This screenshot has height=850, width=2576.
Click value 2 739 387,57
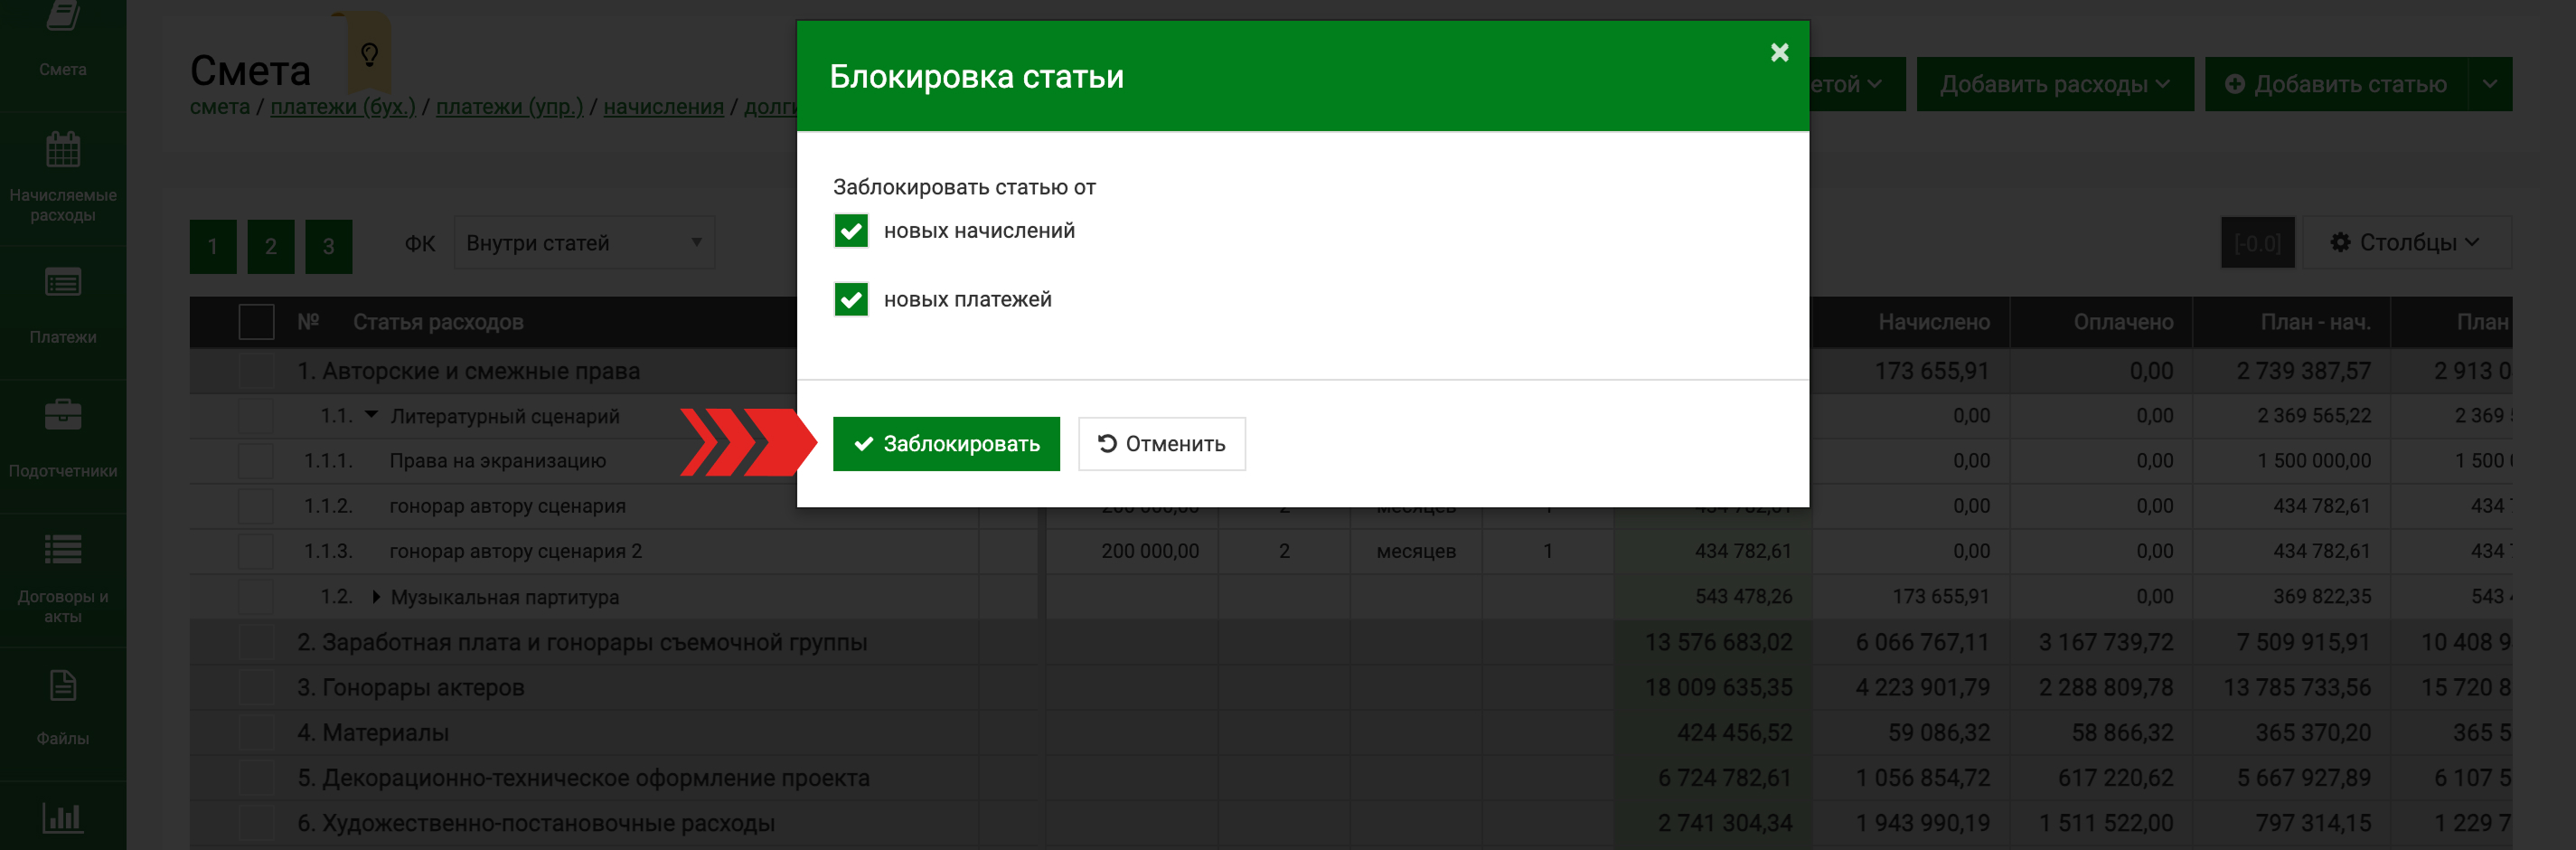(x=2303, y=371)
